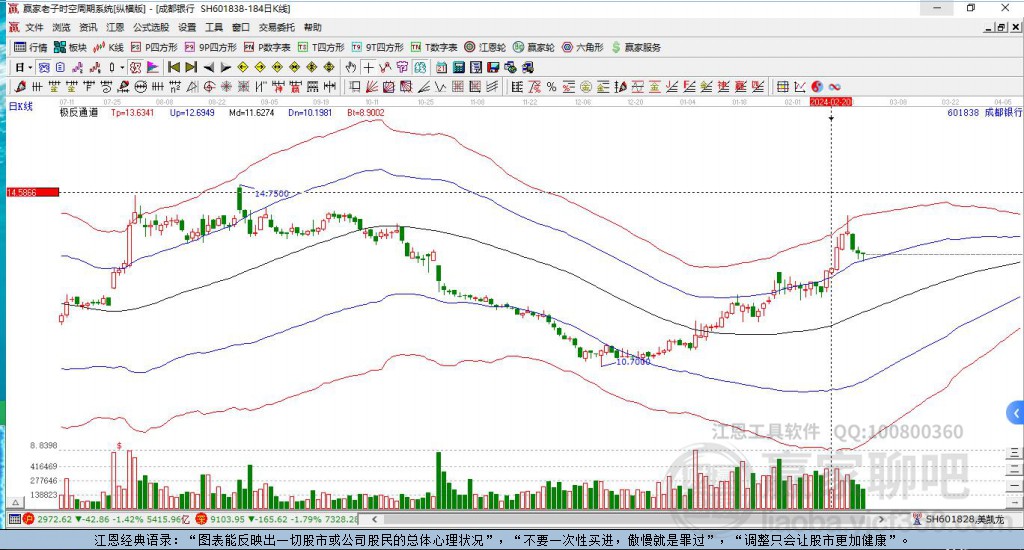Click the blue floating arrow on right edge

click(1015, 412)
